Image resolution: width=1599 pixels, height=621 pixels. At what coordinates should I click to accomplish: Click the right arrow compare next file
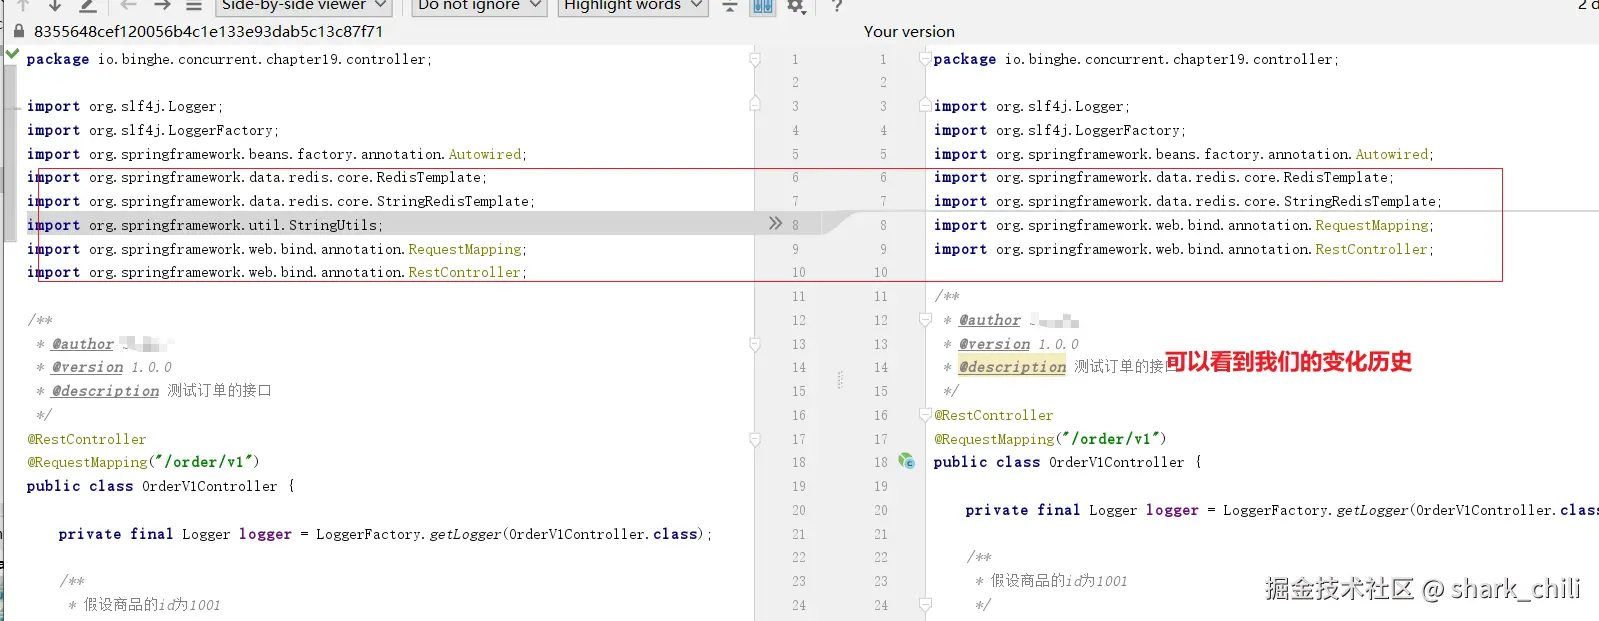(162, 5)
